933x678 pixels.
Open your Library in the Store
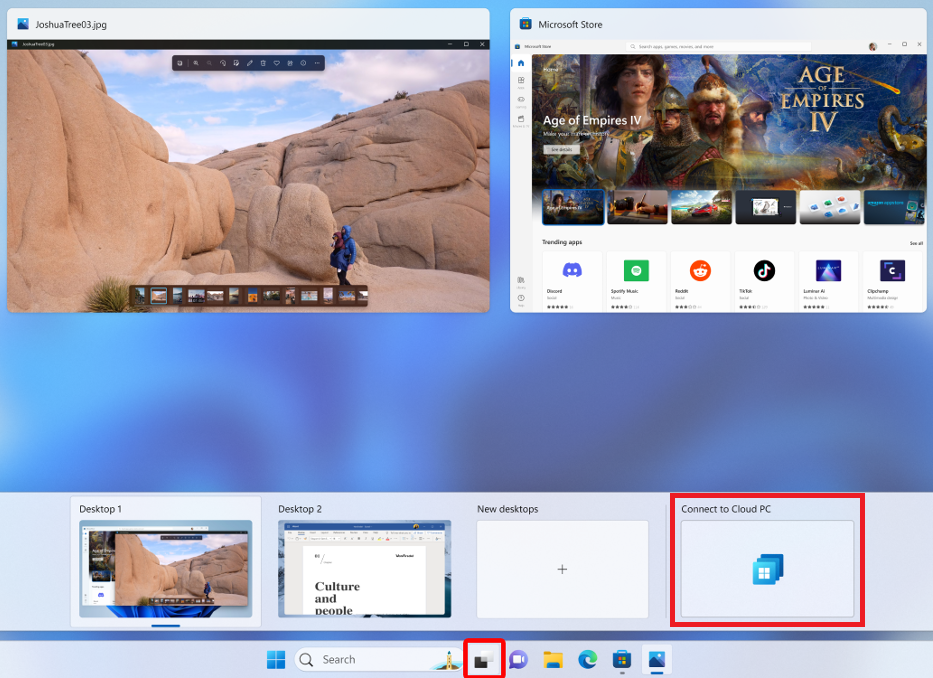coord(521,279)
